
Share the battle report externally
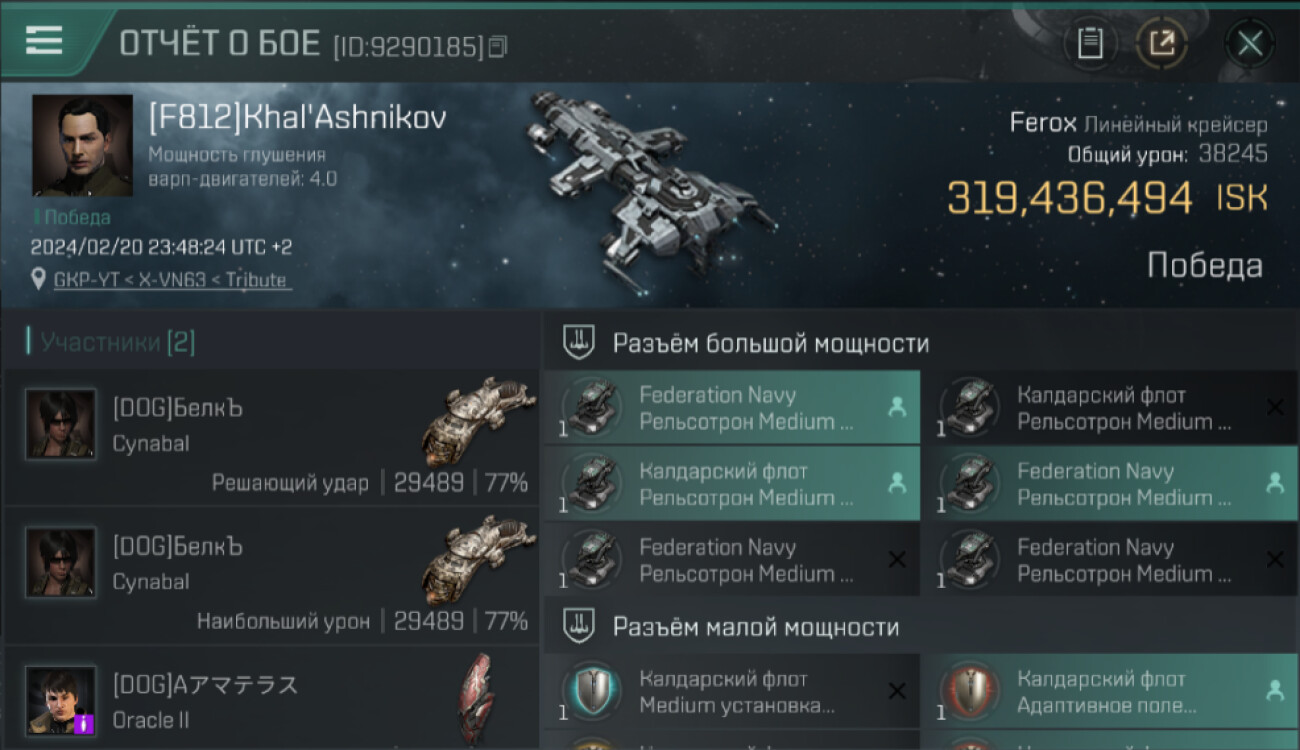(x=1162, y=43)
